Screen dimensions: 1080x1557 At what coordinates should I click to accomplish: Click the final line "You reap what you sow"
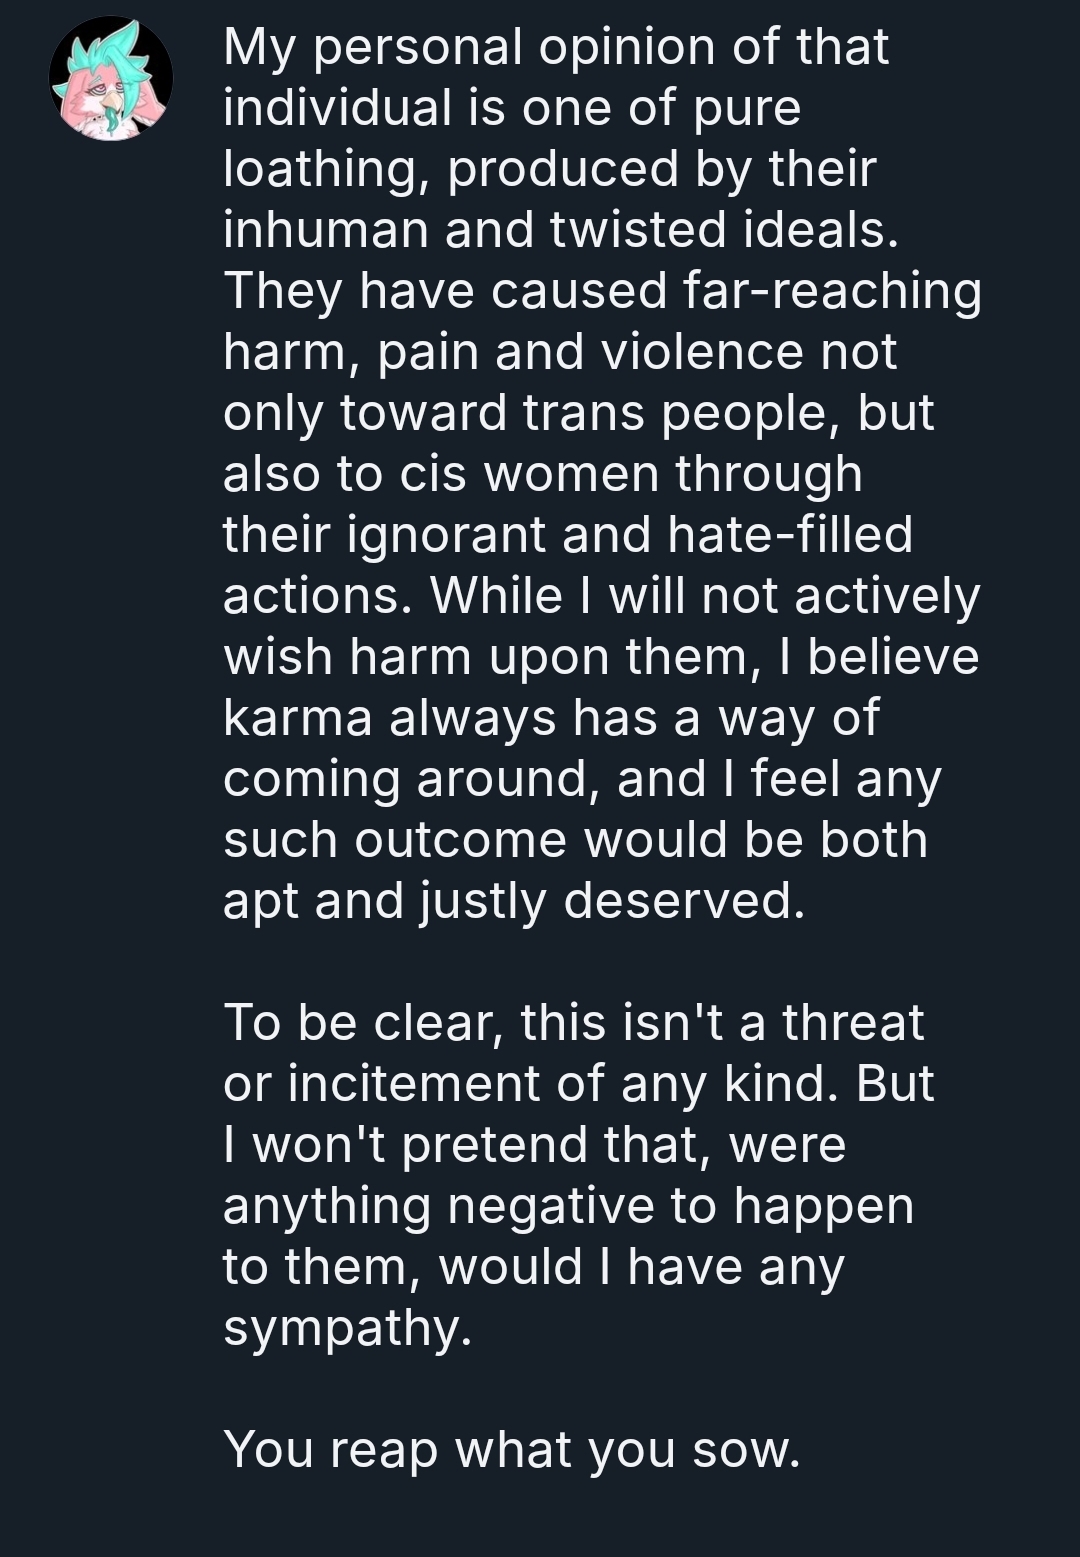coord(511,1450)
